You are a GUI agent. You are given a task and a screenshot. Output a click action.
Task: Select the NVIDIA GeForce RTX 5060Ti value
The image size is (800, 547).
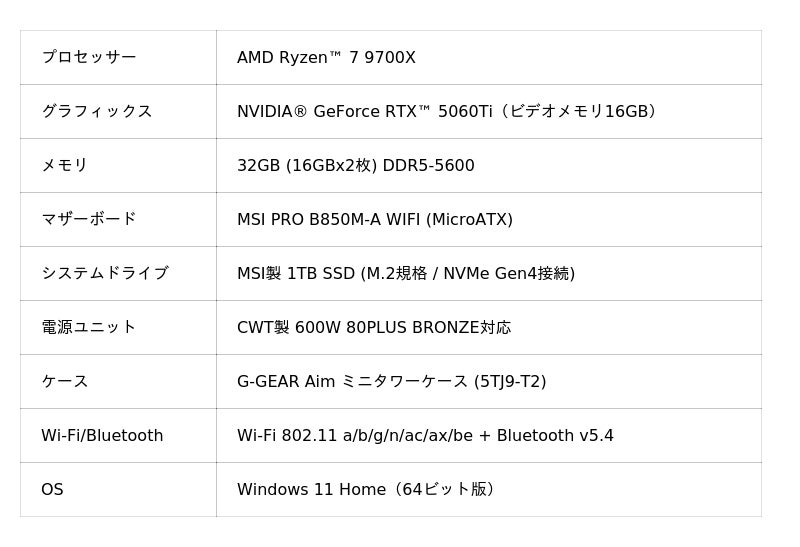(x=364, y=112)
